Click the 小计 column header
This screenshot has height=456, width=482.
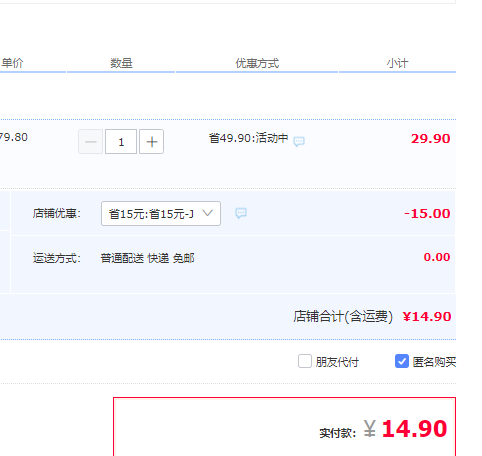(397, 63)
